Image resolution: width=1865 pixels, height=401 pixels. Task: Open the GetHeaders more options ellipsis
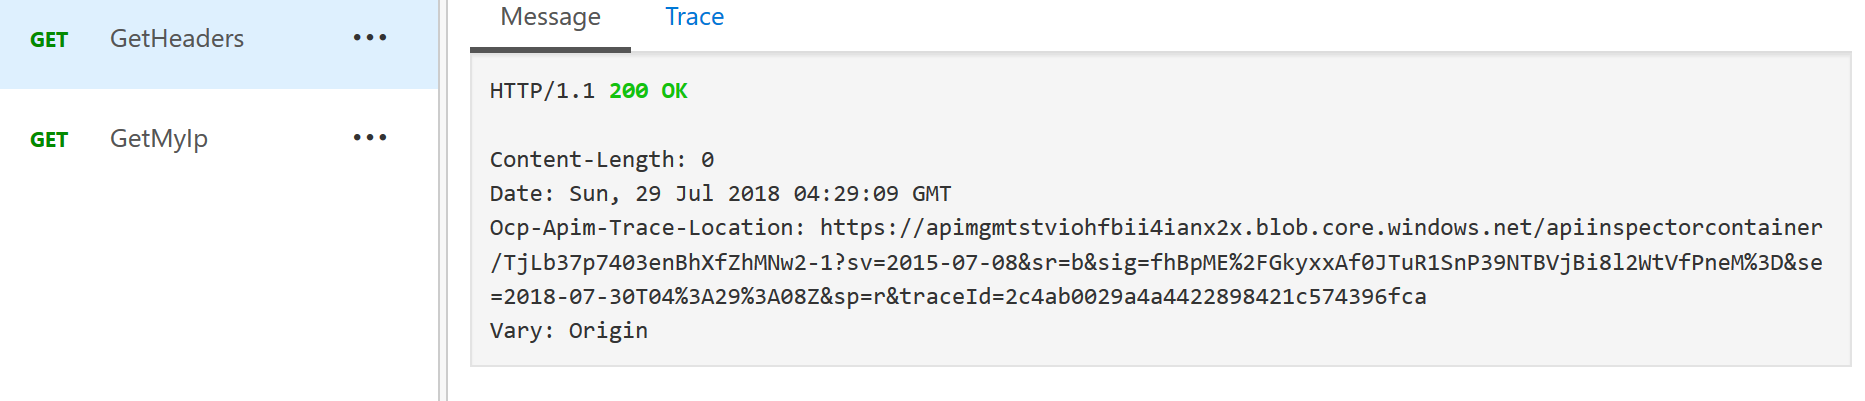click(369, 38)
